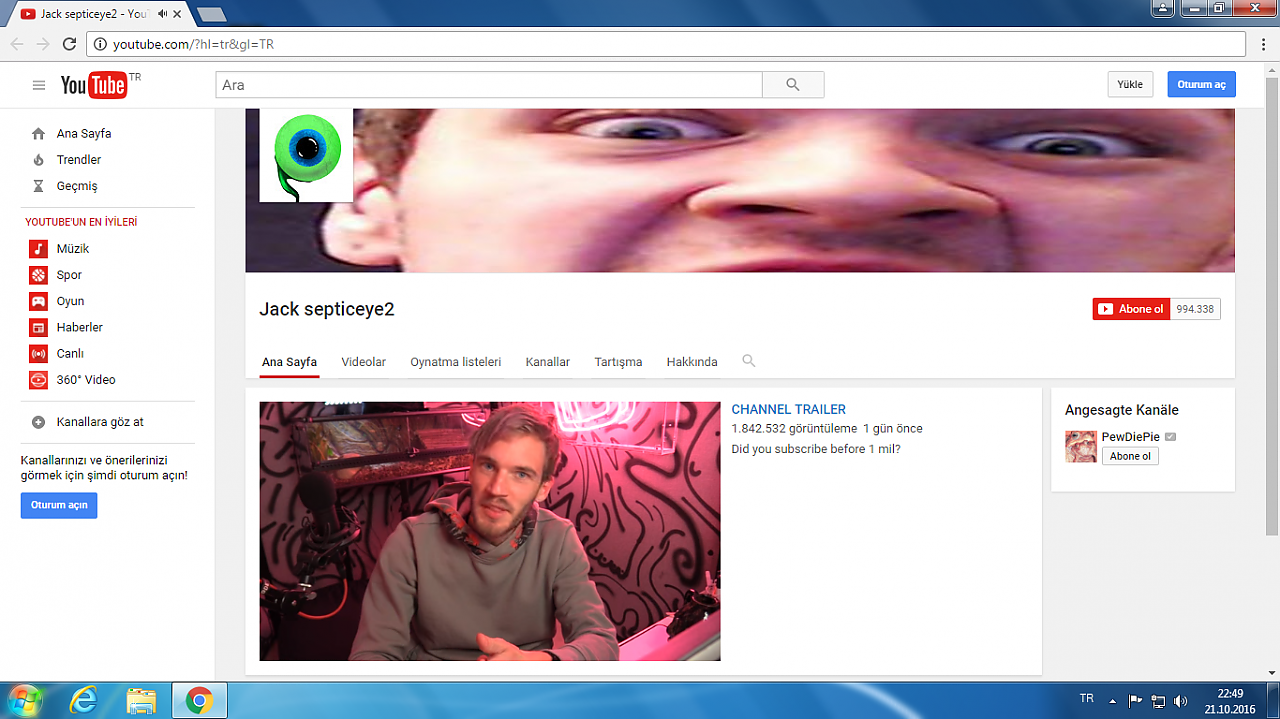Image resolution: width=1280 pixels, height=719 pixels.
Task: Open Geçmiş hourglass icon in sidebar
Action: 38,186
